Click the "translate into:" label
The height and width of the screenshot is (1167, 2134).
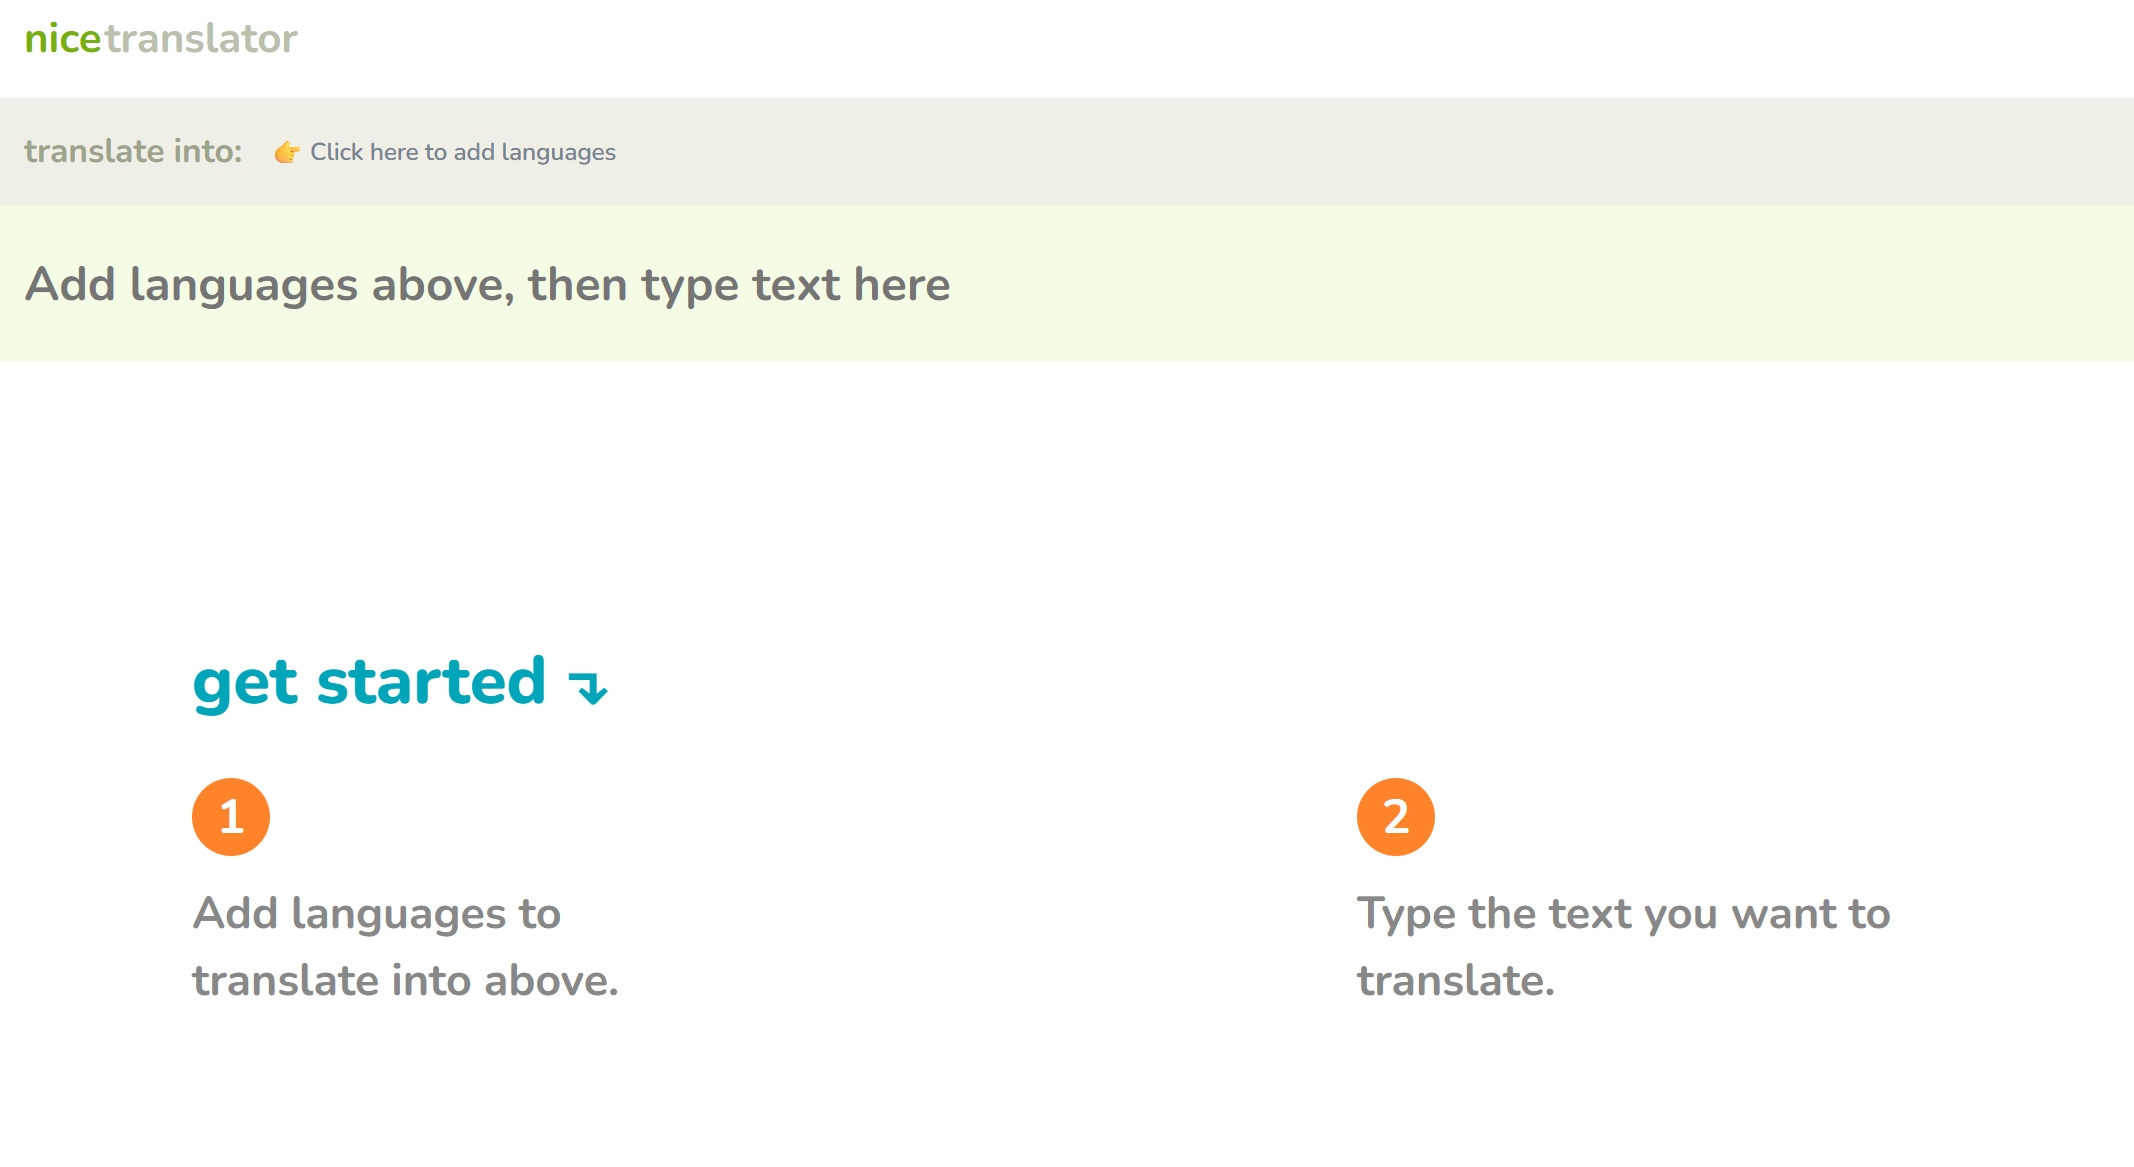click(133, 151)
